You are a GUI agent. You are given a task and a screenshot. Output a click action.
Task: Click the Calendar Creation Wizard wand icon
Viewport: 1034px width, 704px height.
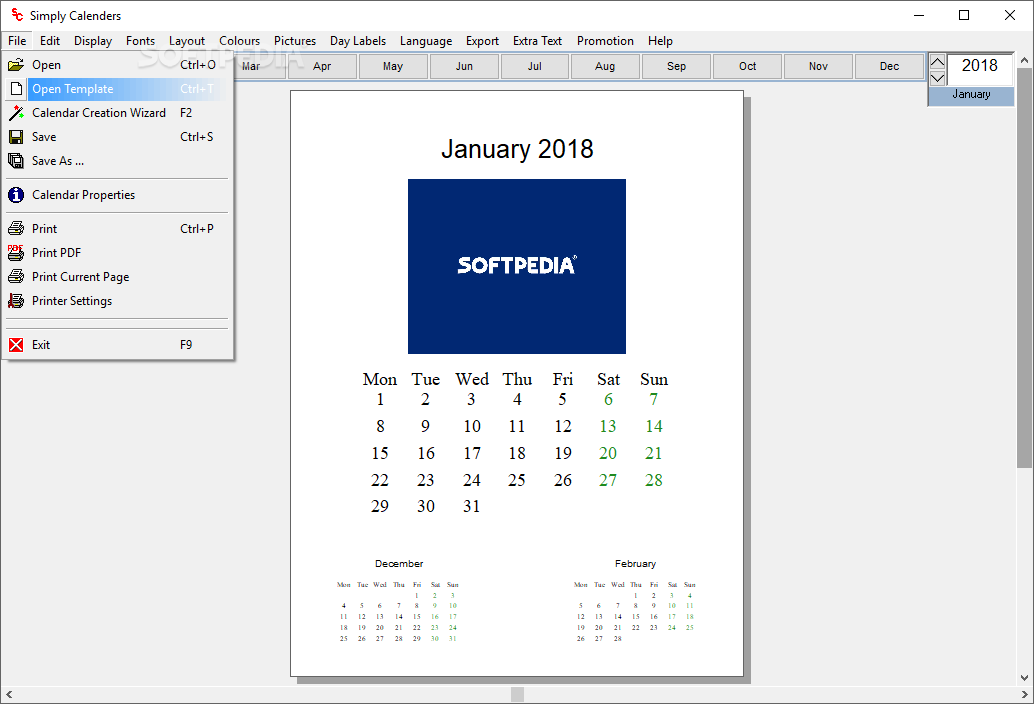16,113
